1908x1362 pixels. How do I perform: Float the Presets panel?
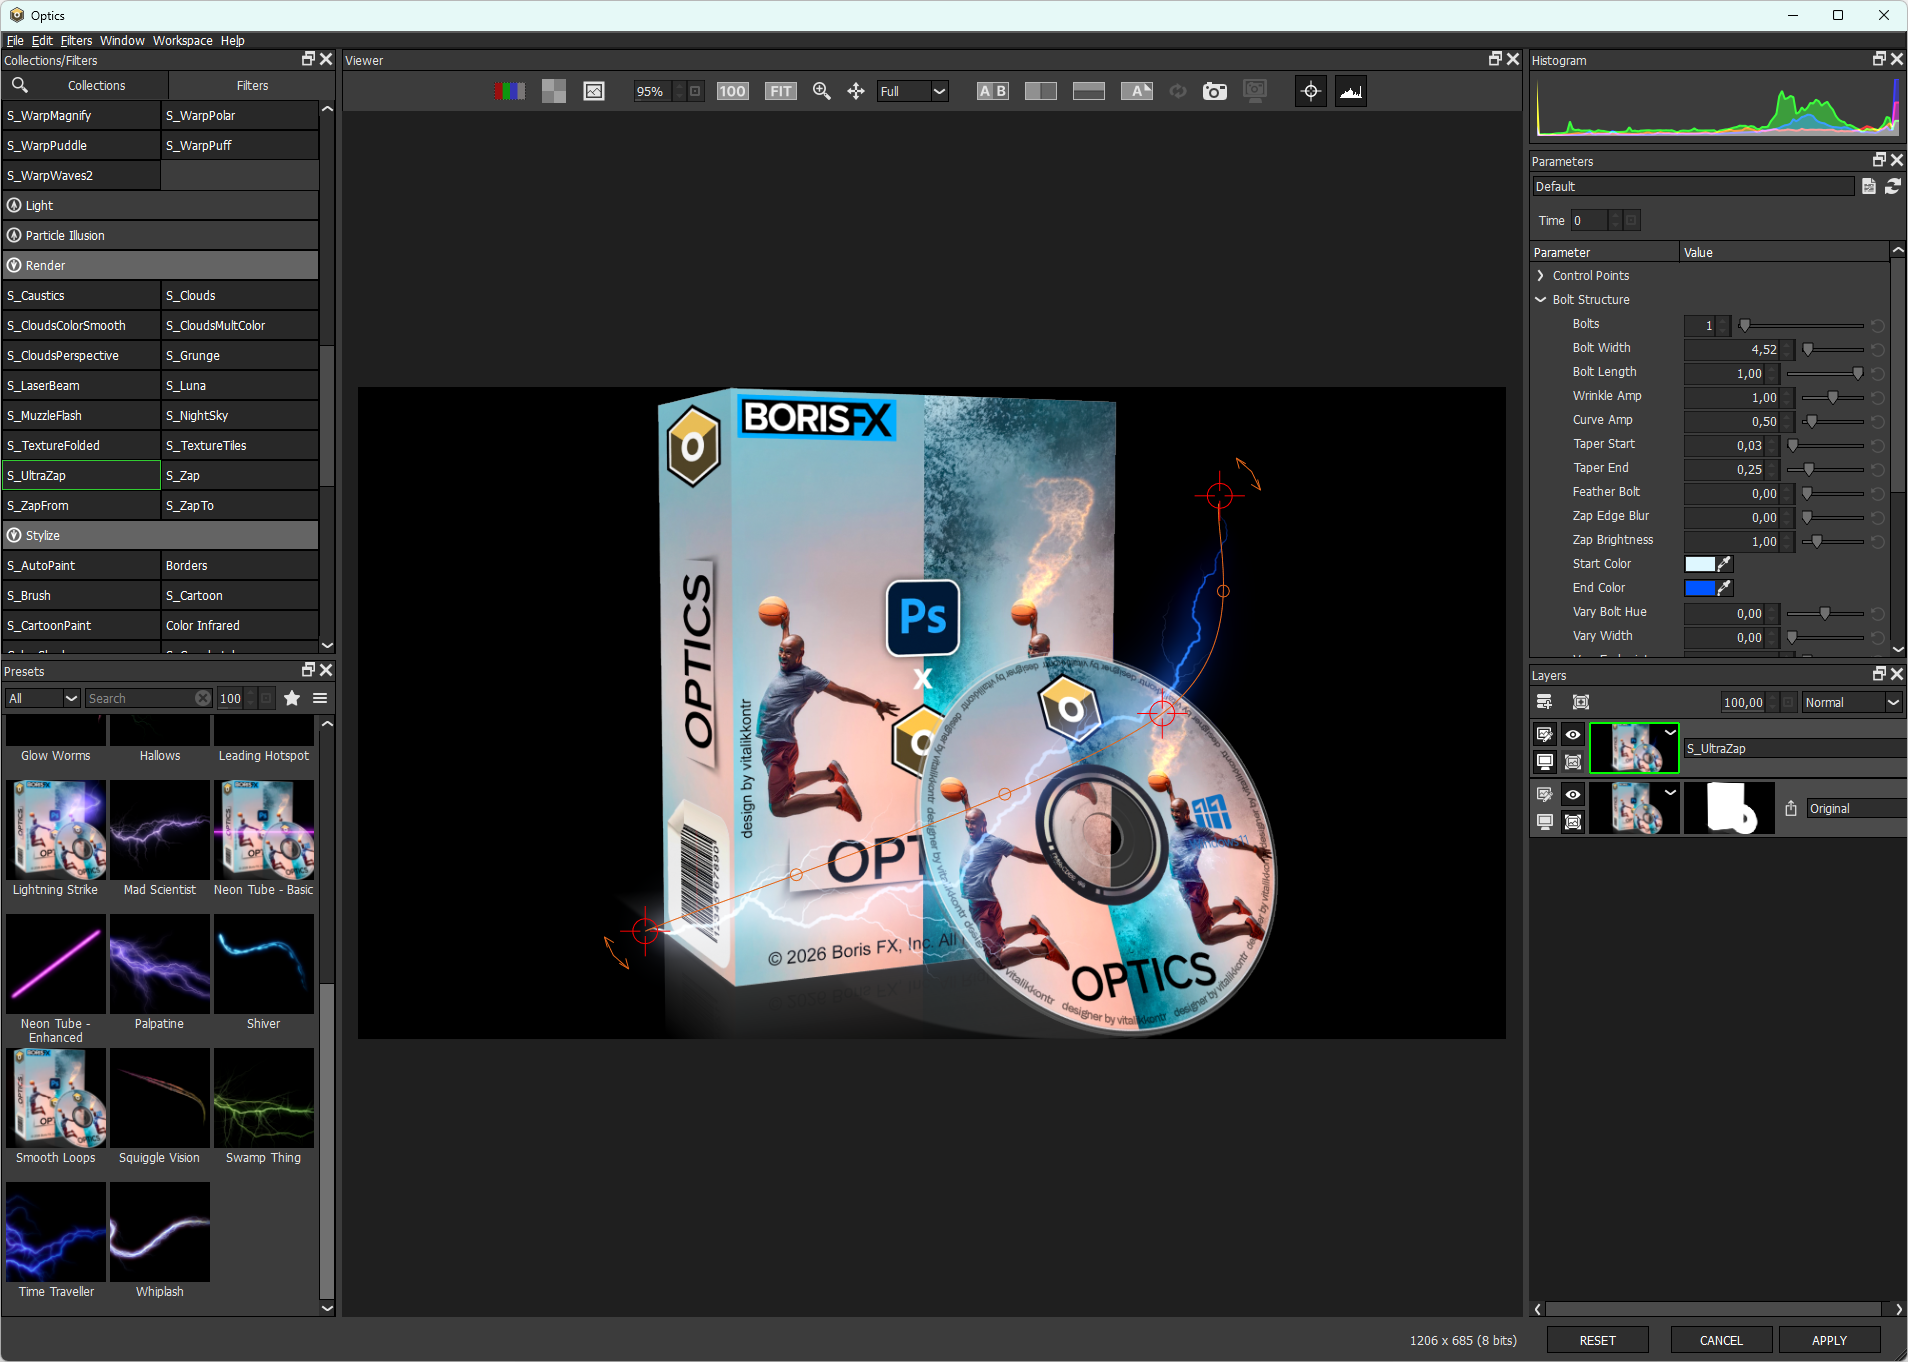pyautogui.click(x=309, y=670)
